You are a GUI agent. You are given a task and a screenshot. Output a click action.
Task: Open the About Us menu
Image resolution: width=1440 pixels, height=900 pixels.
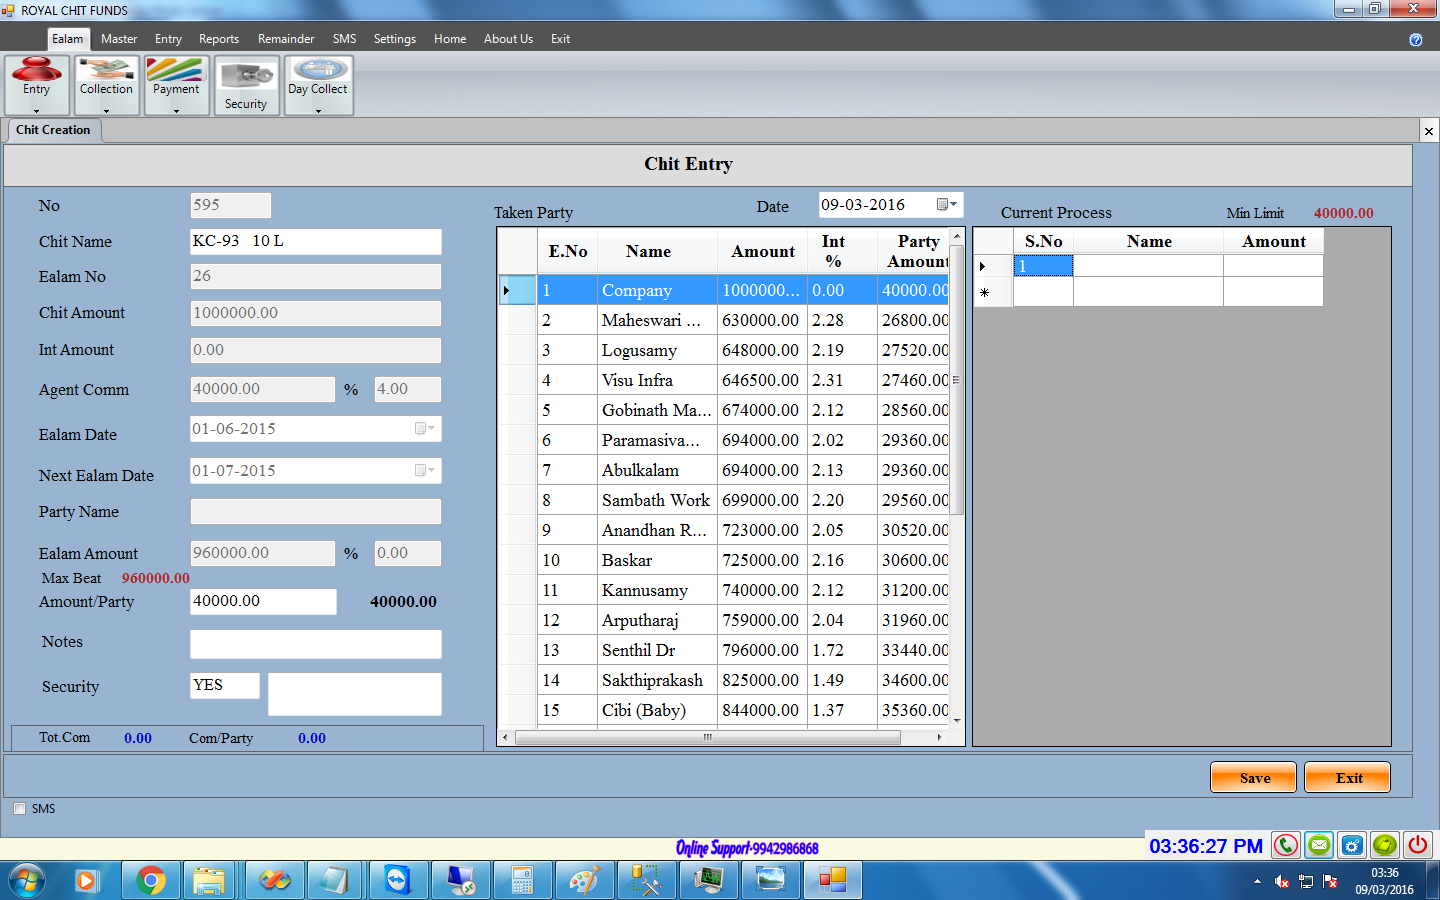tap(508, 39)
